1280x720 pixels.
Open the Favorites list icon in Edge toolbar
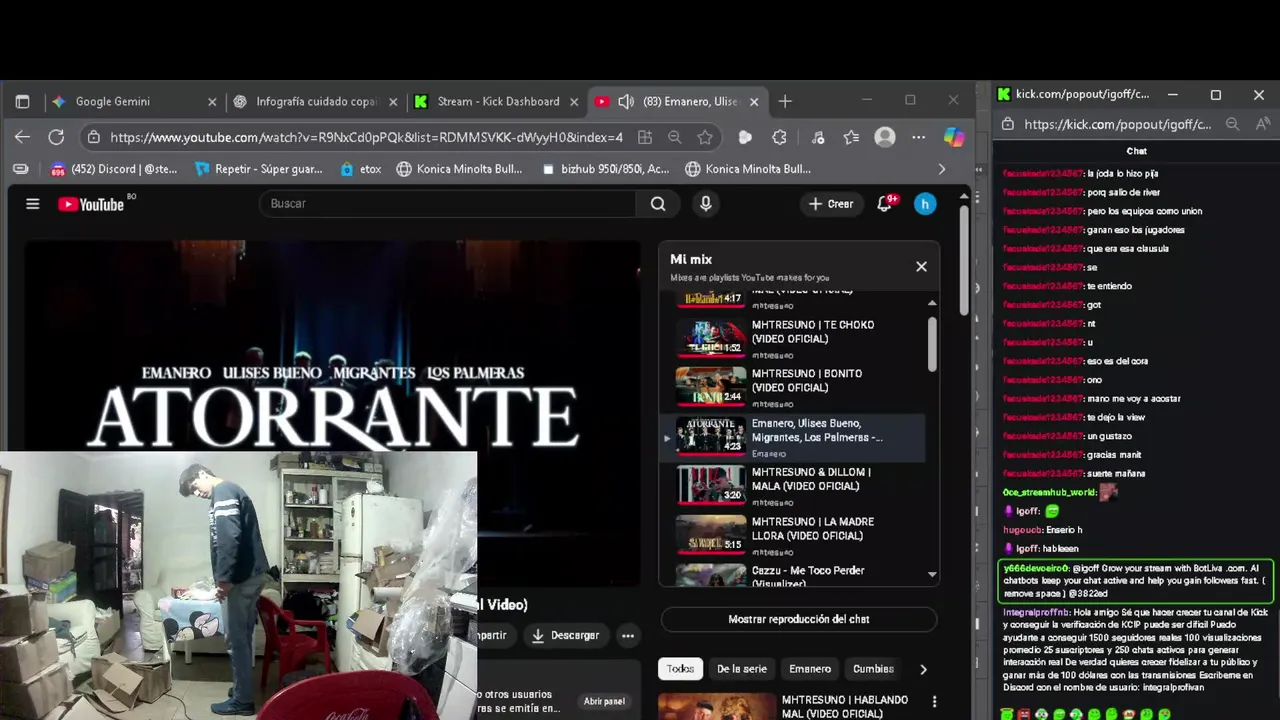coord(851,137)
